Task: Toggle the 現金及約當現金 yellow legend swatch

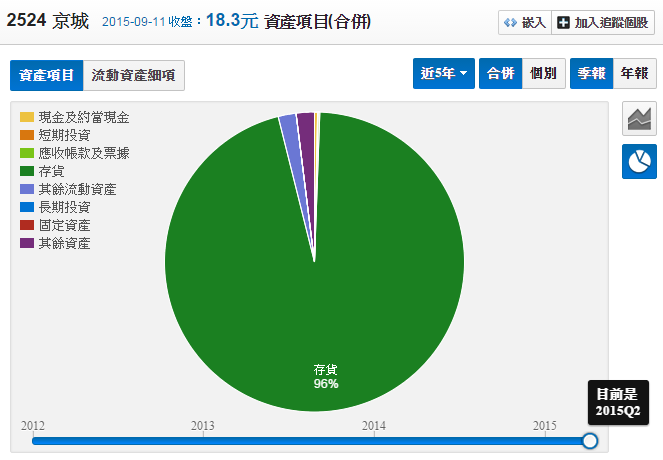Action: point(27,117)
